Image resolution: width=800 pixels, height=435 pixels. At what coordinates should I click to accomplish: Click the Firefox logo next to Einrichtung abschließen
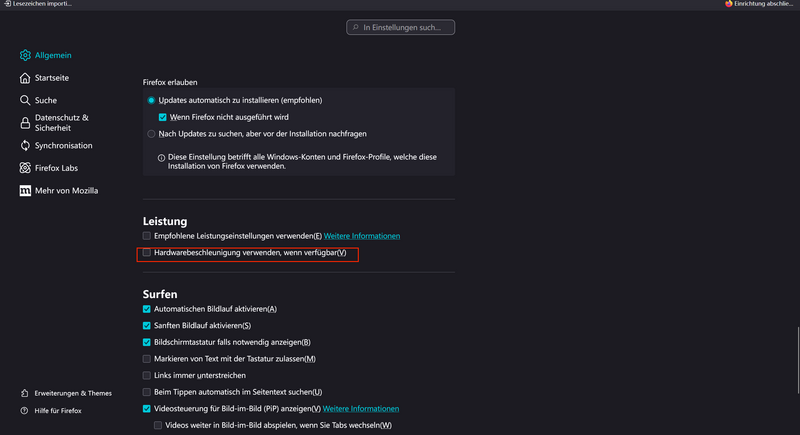(x=729, y=4)
